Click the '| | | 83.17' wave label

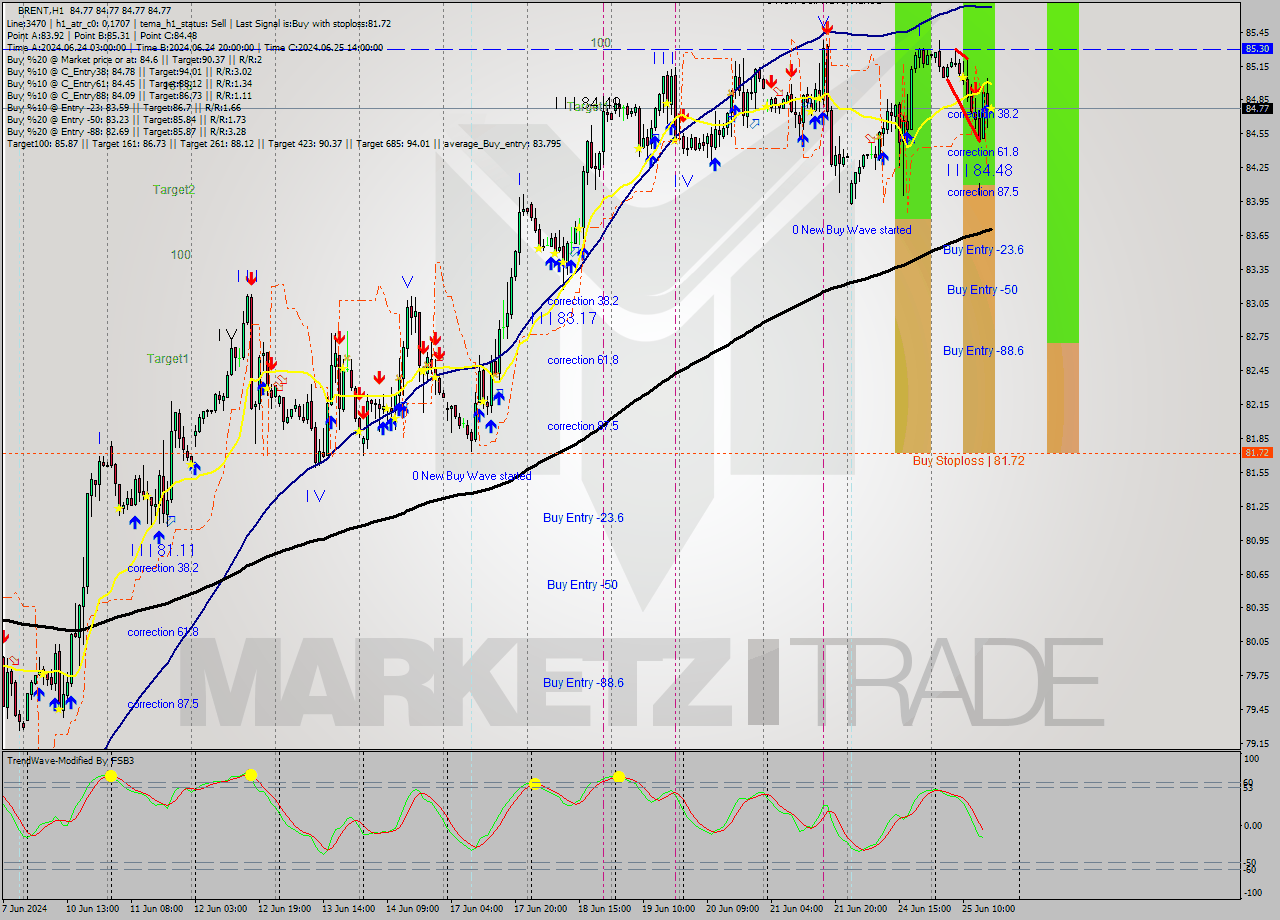coord(563,318)
